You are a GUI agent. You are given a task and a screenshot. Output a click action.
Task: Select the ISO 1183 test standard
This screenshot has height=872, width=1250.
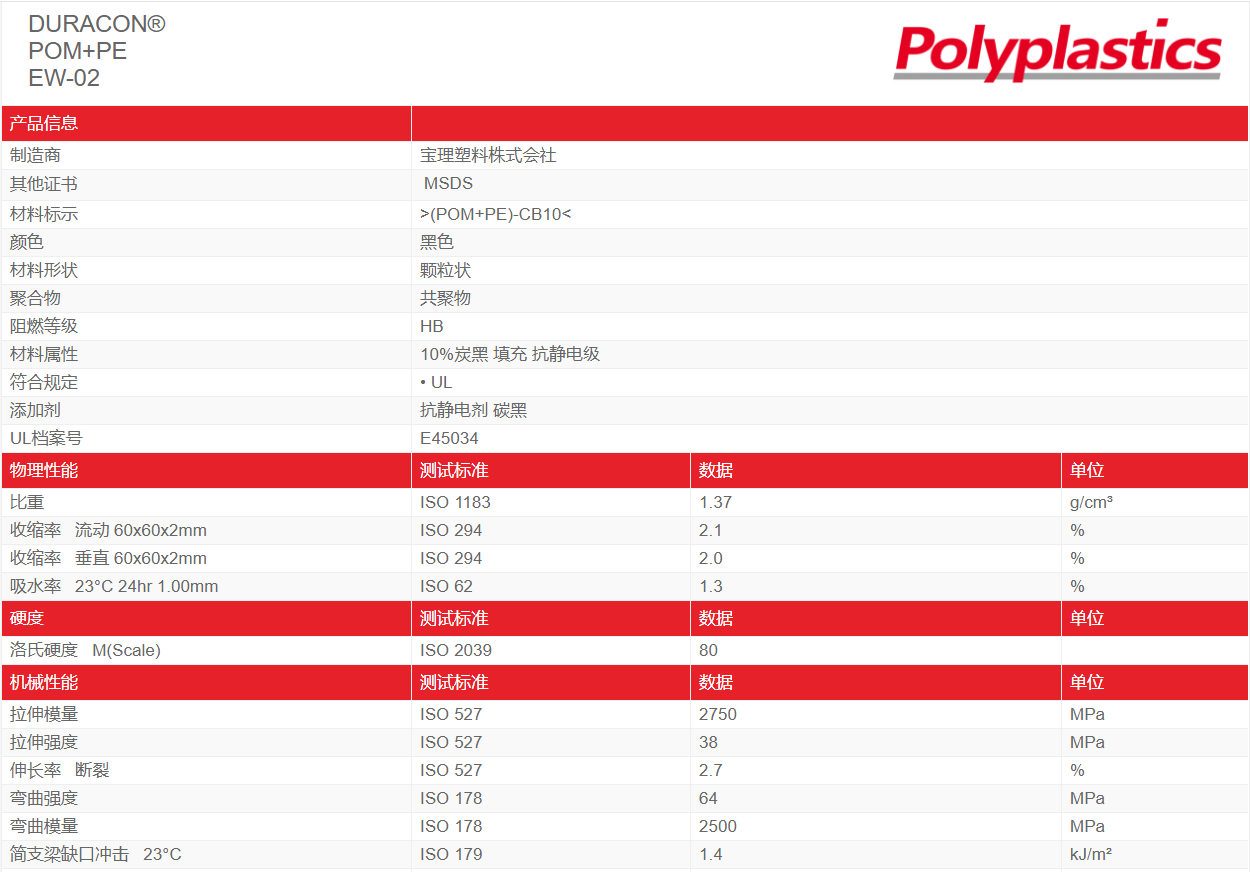(456, 502)
